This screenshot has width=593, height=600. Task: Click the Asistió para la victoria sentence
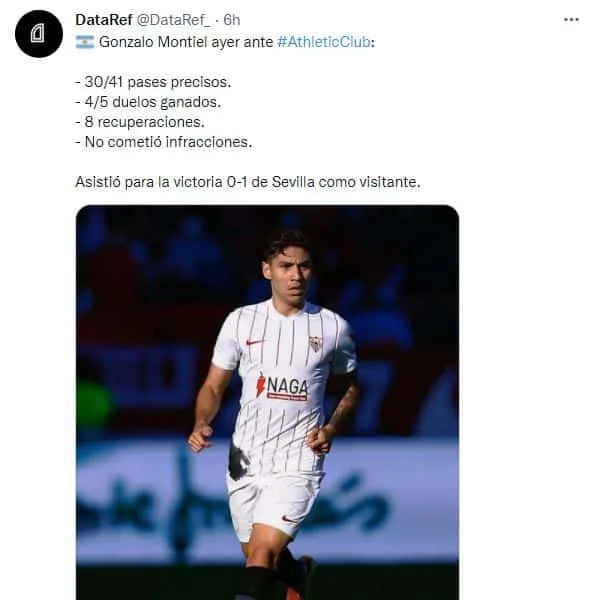248,182
